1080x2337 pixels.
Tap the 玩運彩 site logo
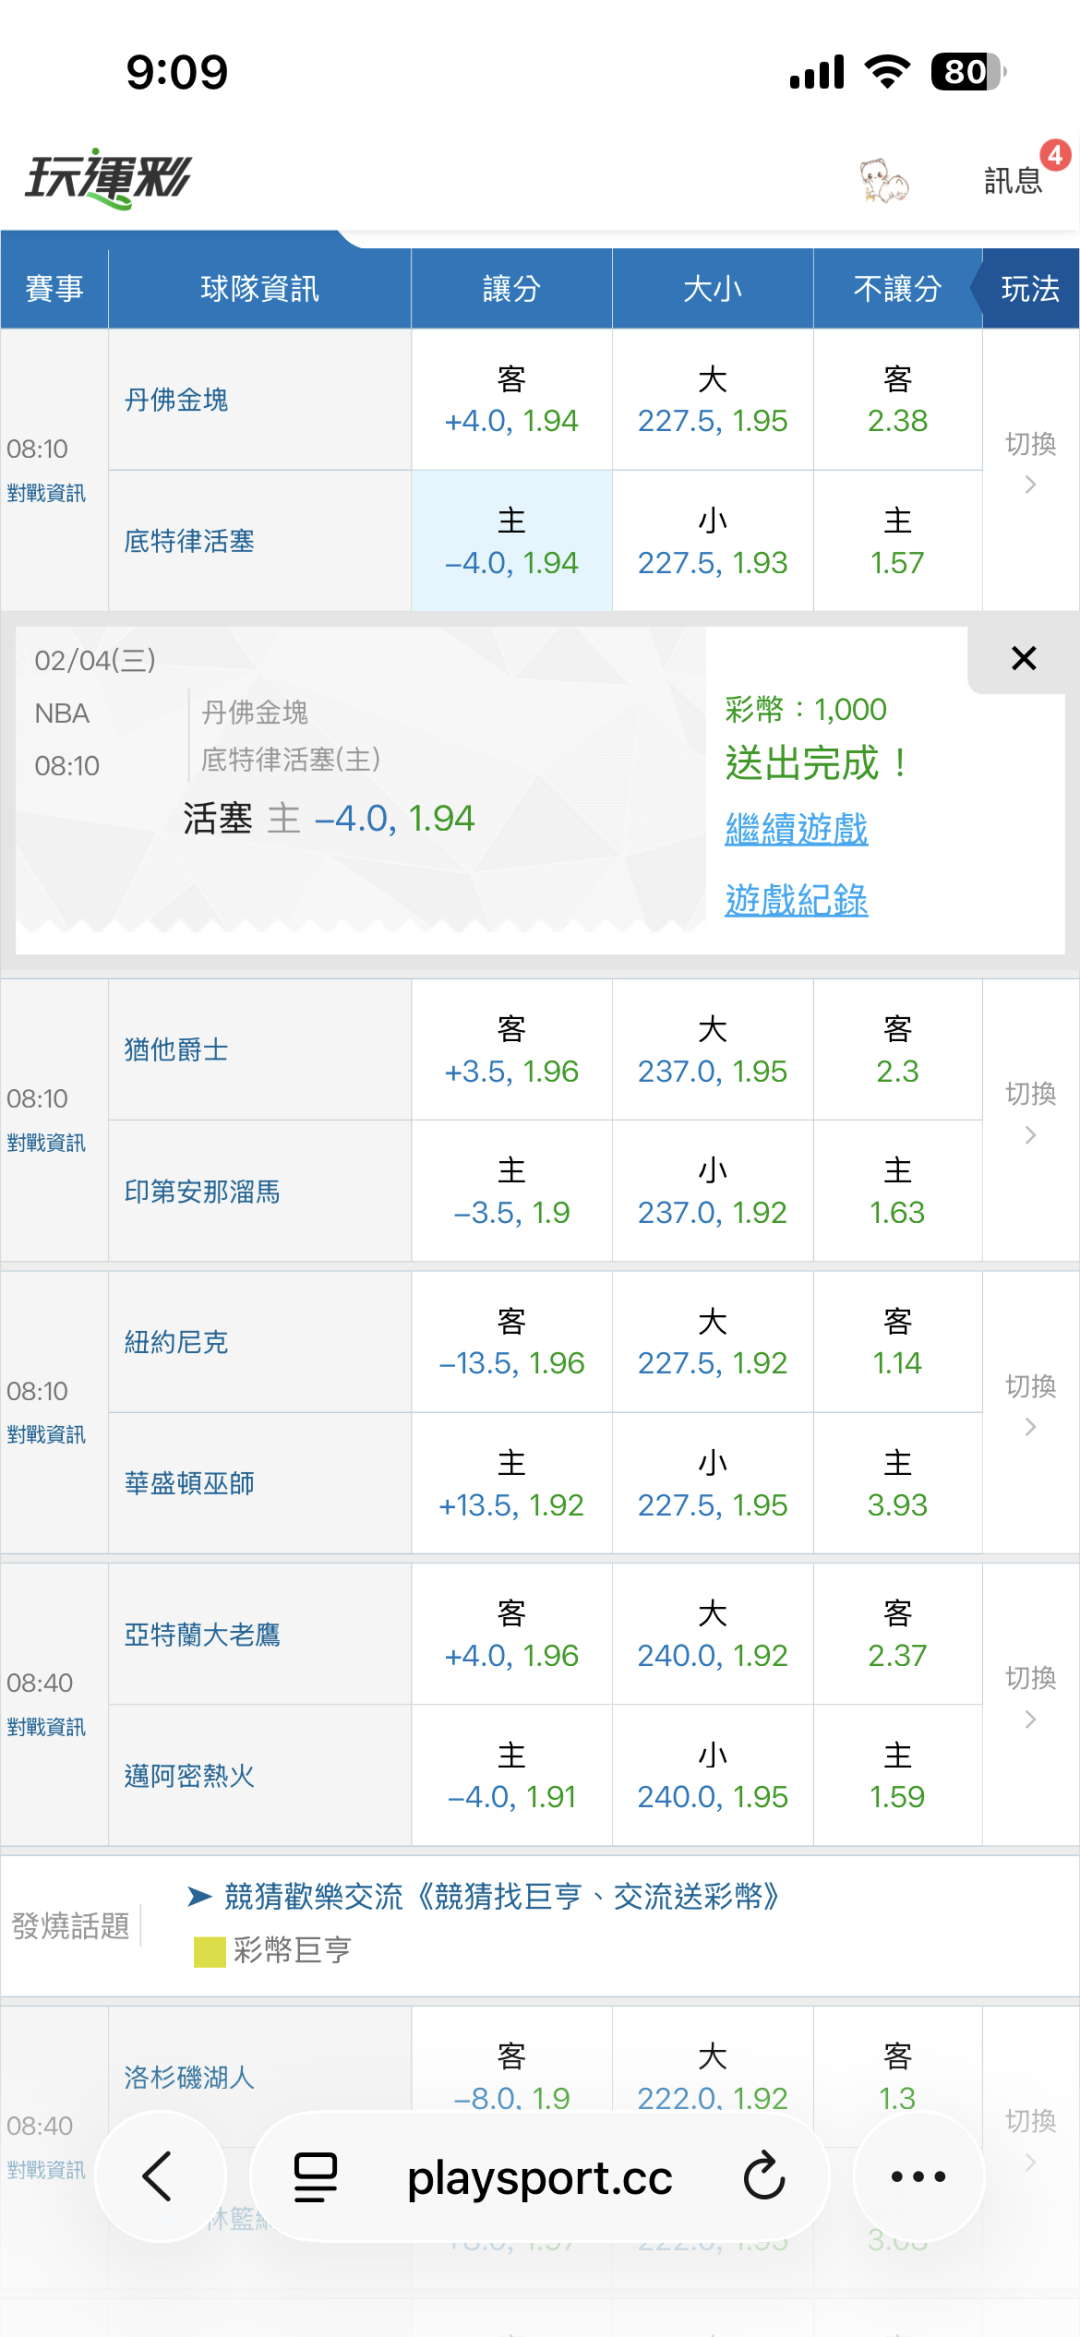pos(108,178)
